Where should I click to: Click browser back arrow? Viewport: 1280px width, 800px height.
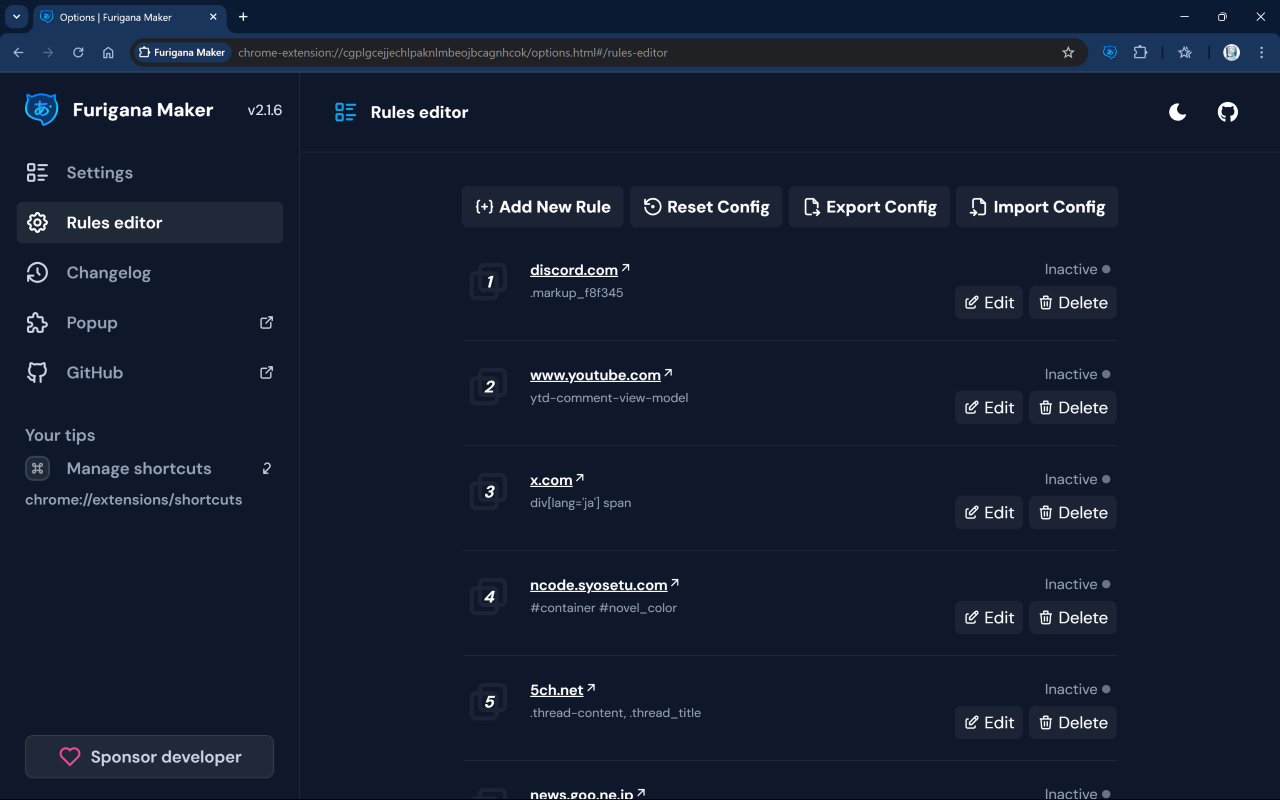18,52
